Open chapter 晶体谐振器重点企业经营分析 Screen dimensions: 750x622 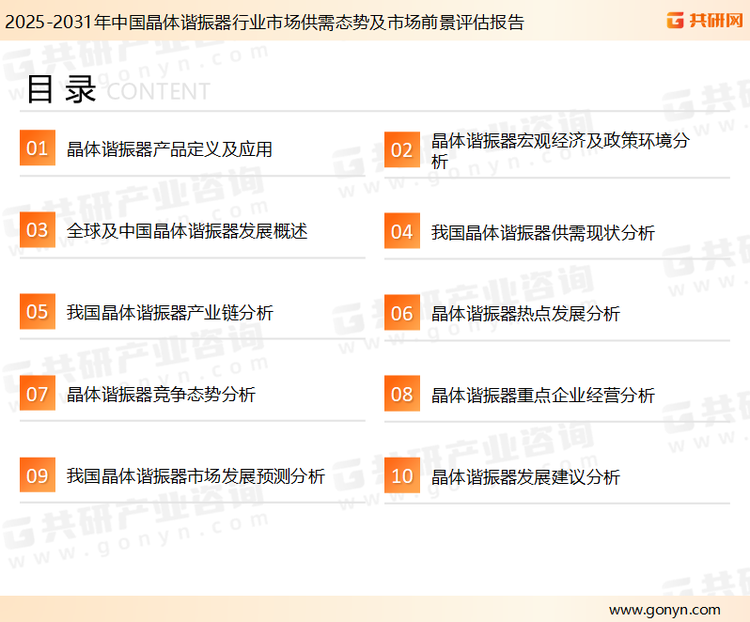[x=542, y=395]
